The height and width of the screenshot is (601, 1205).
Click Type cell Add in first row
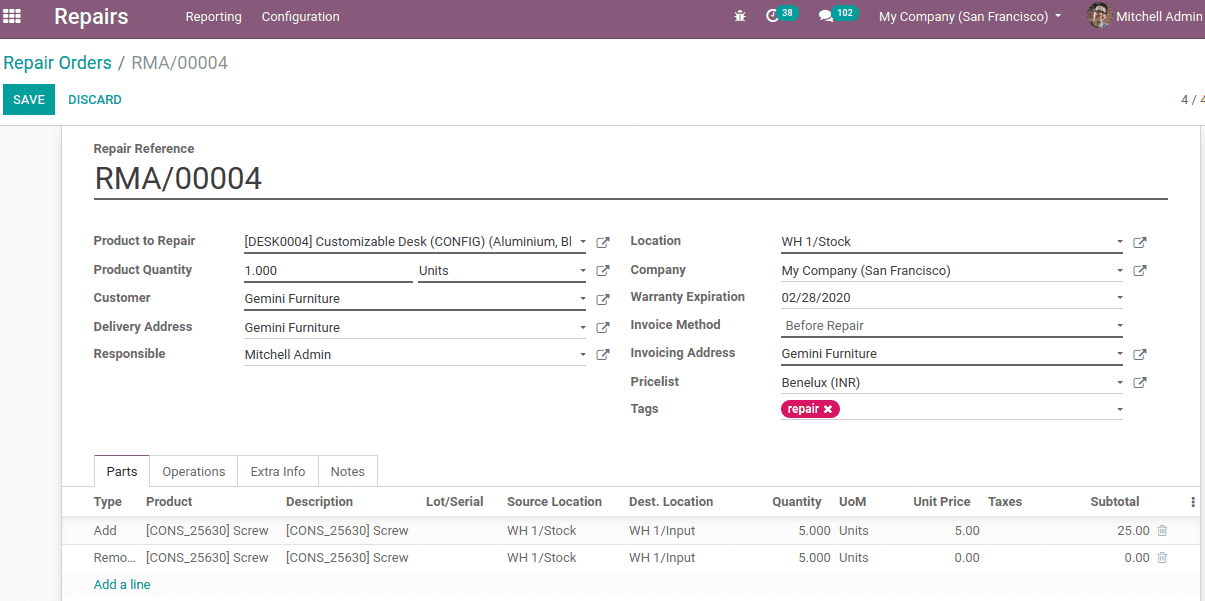[105, 531]
